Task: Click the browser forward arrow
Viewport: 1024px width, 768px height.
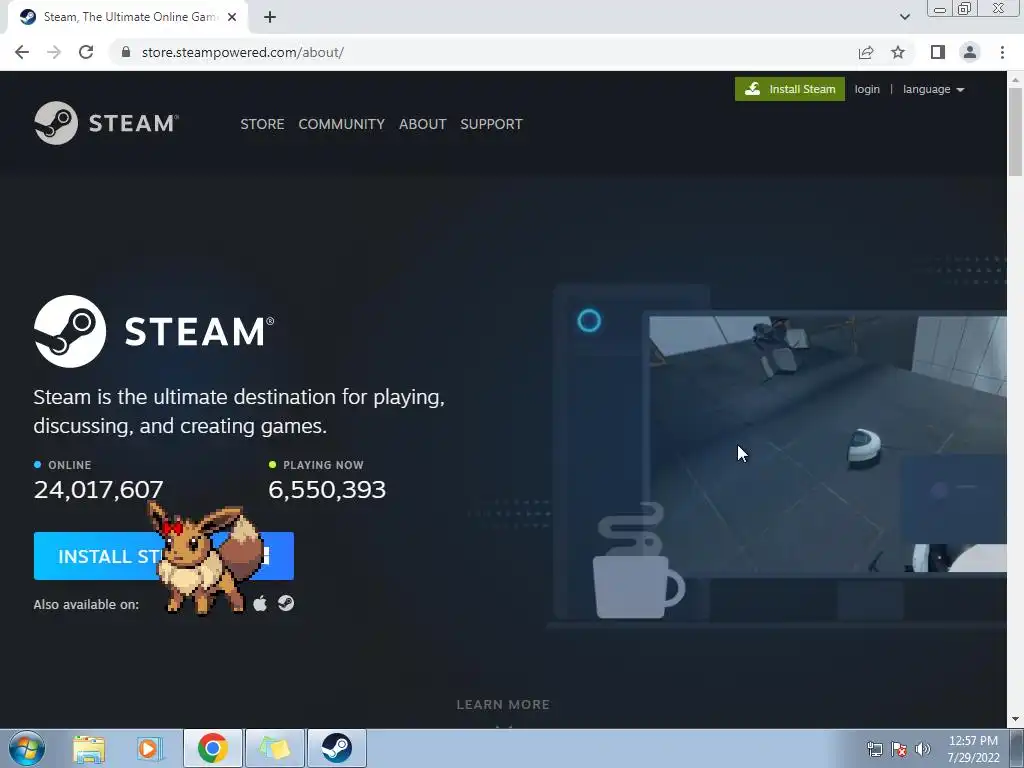Action: pyautogui.click(x=54, y=52)
